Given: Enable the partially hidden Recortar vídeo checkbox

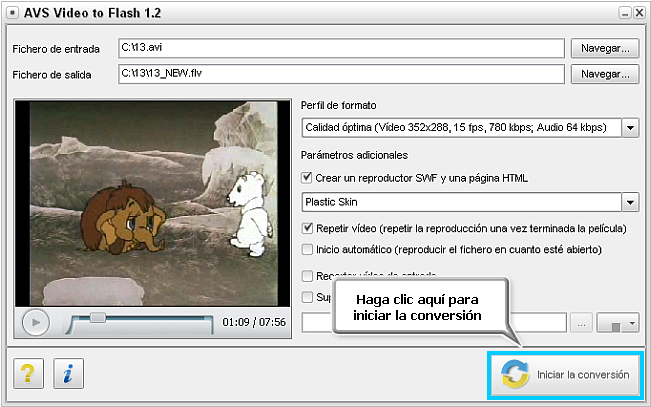Looking at the screenshot, I should click(x=307, y=276).
